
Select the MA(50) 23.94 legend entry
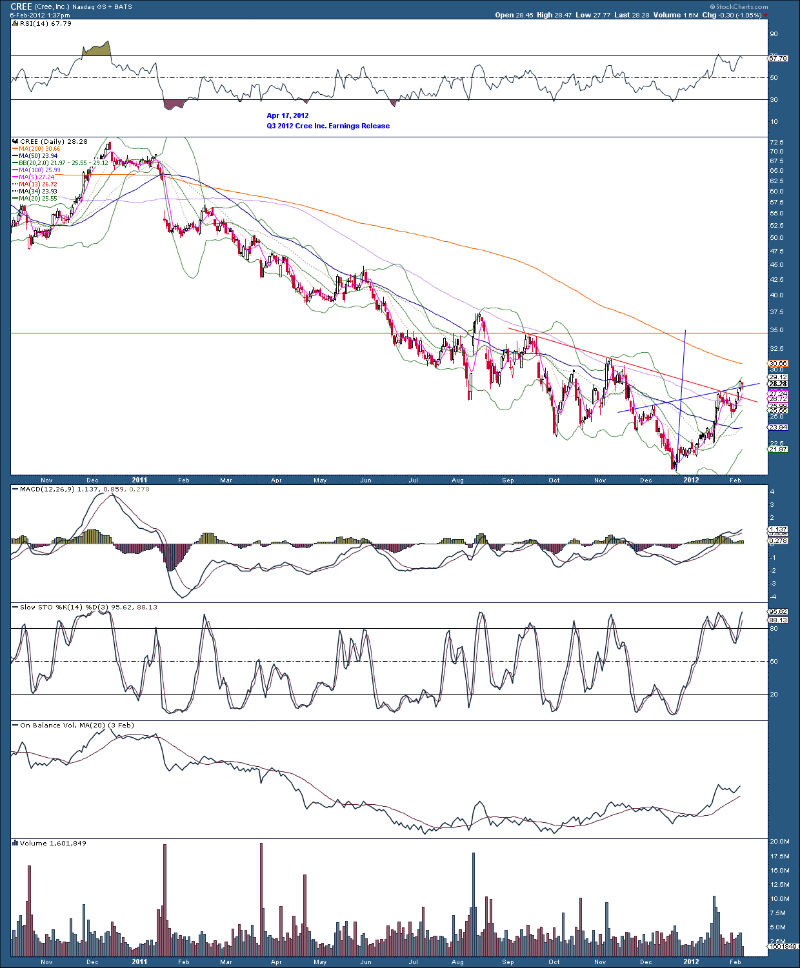pos(35,156)
